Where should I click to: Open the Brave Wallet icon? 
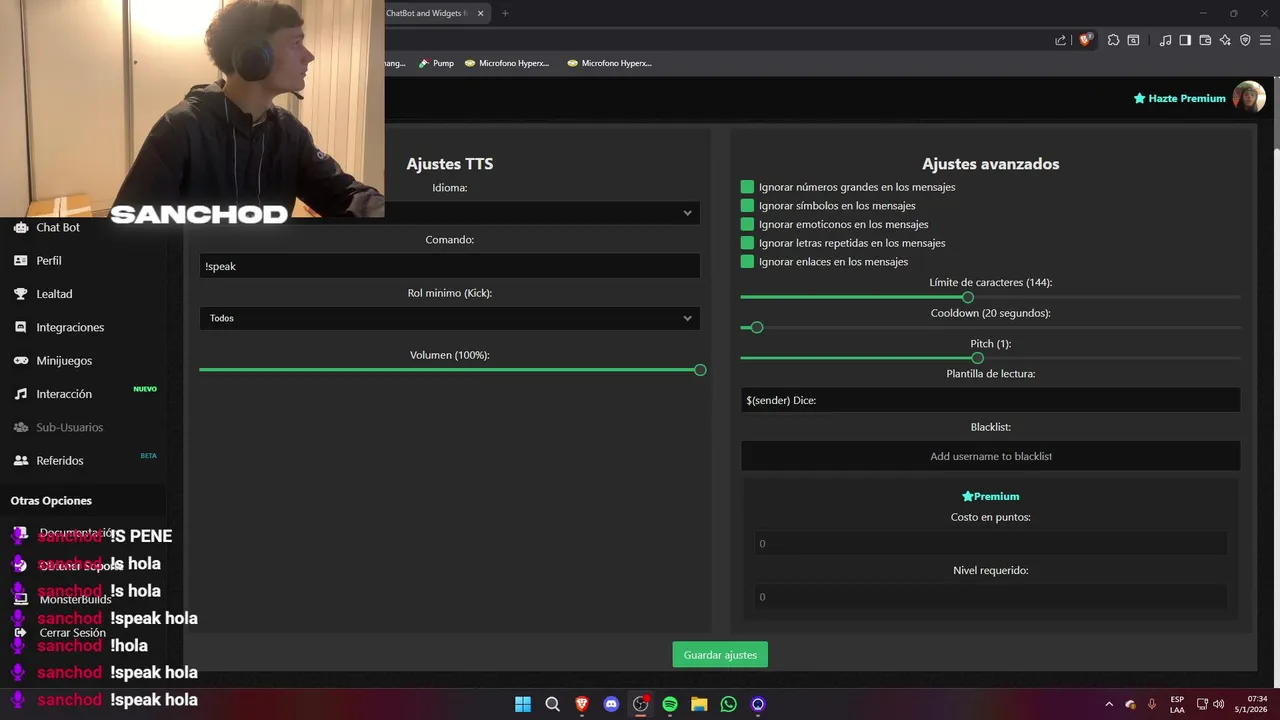[x=1205, y=40]
